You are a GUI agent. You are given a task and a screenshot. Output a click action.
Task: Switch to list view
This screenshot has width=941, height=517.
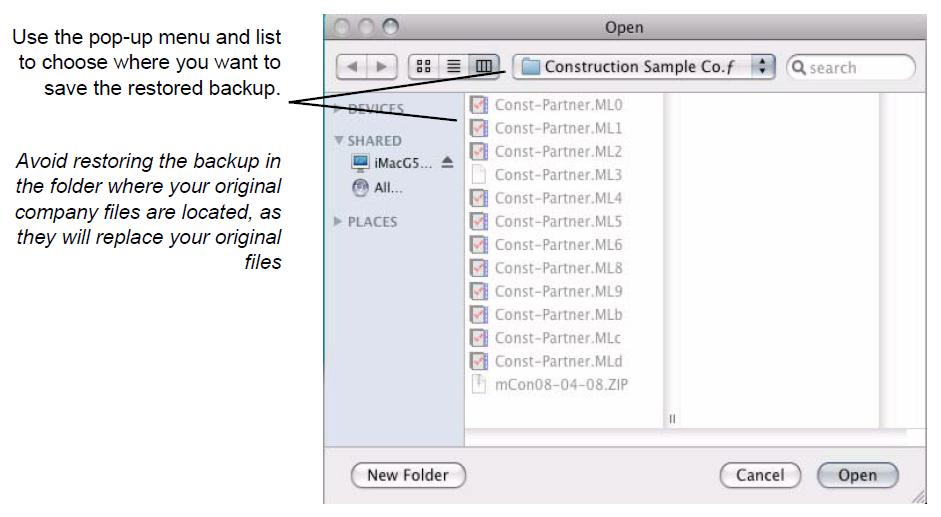point(453,67)
